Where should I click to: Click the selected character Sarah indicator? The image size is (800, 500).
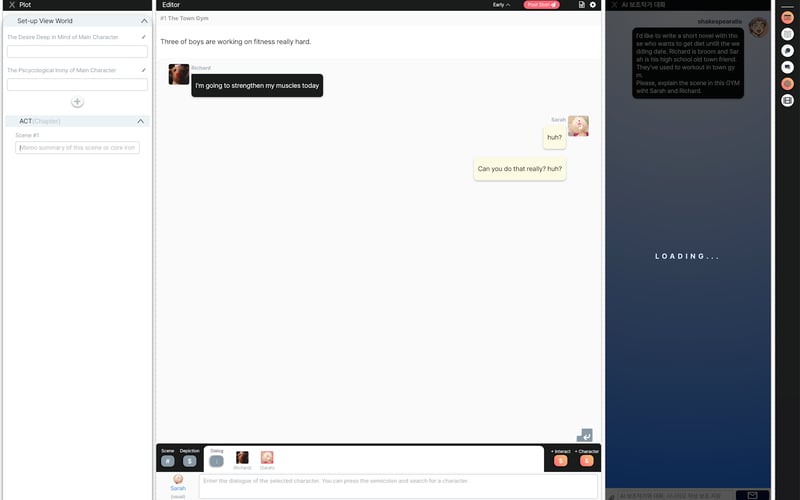[x=178, y=486]
